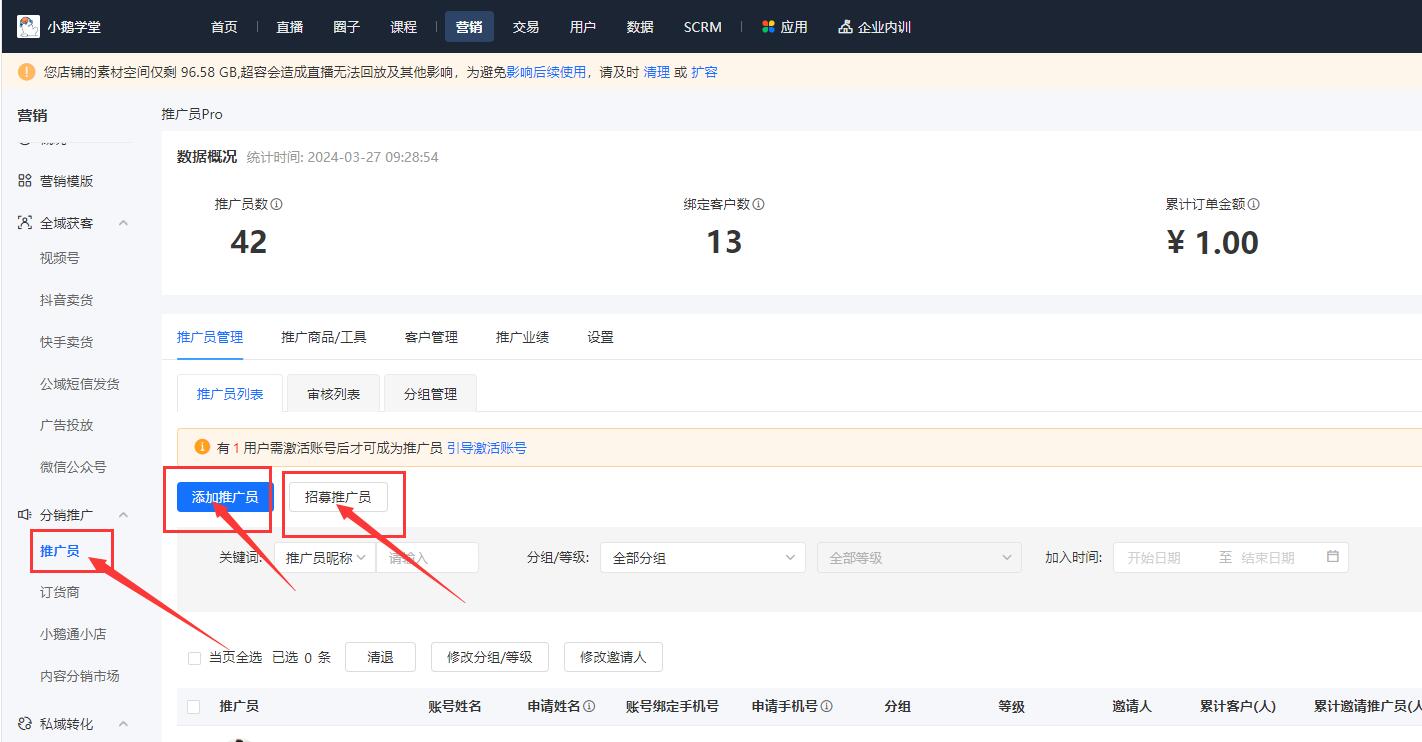This screenshot has height=742, width=1422.
Task: Switch to the 审核列表 tab
Action: click(334, 394)
